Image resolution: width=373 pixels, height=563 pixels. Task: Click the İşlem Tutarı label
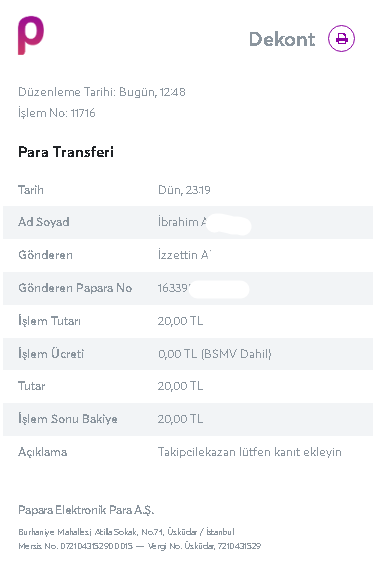tap(50, 321)
